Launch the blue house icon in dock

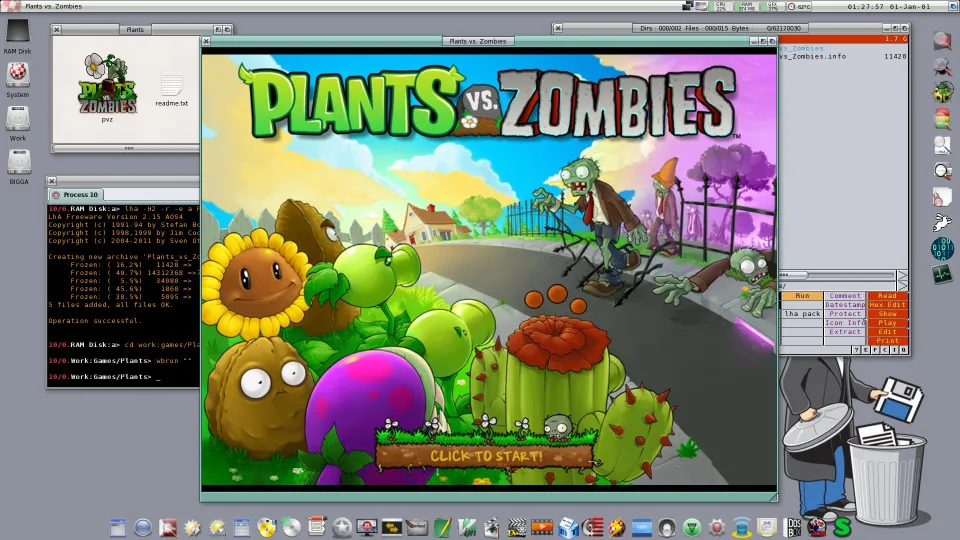568,527
